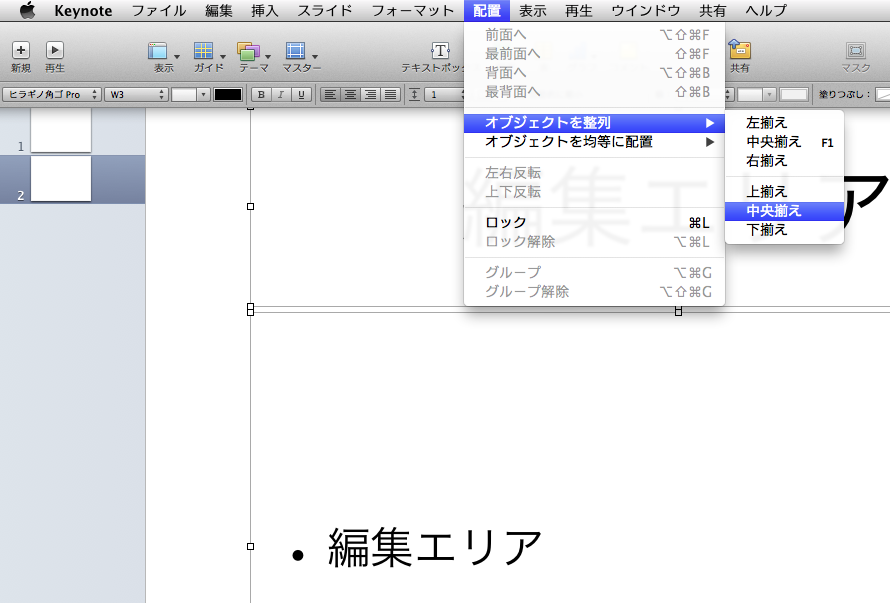Expand the マスター dropdown arrow
The image size is (890, 603).
(x=314, y=56)
